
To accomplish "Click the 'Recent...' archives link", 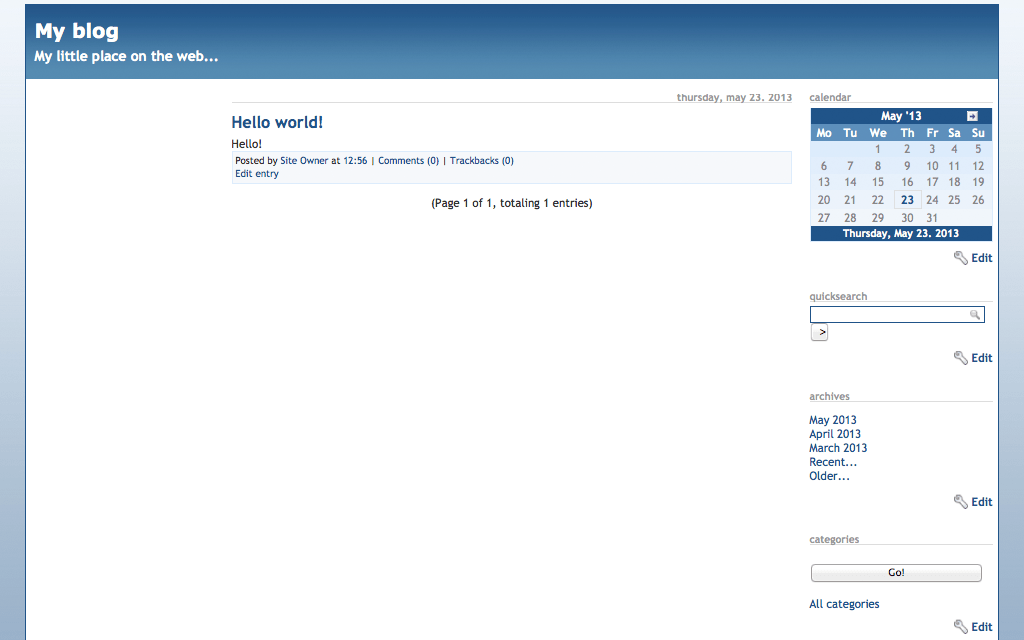I will click(x=832, y=462).
